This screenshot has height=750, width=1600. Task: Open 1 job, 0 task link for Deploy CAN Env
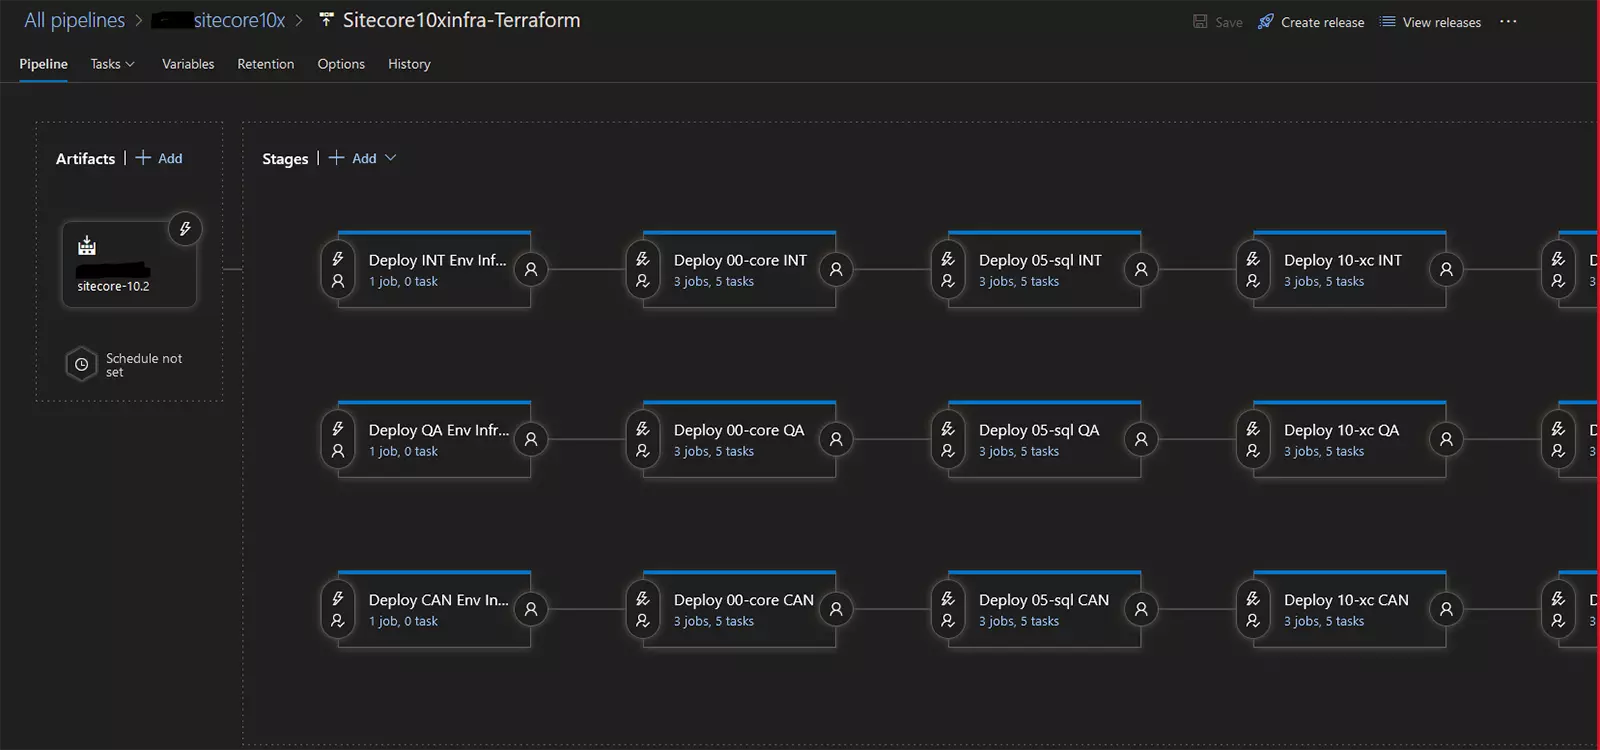point(403,622)
